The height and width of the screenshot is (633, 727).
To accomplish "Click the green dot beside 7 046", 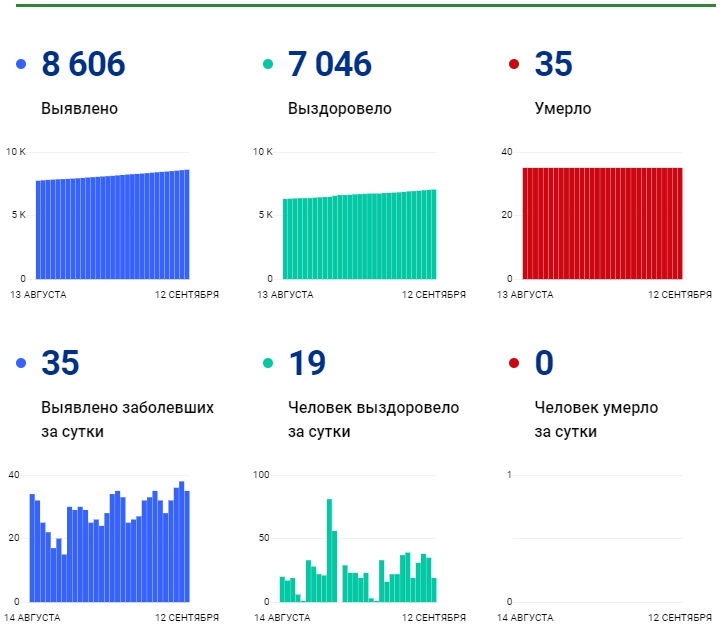I will [x=268, y=64].
